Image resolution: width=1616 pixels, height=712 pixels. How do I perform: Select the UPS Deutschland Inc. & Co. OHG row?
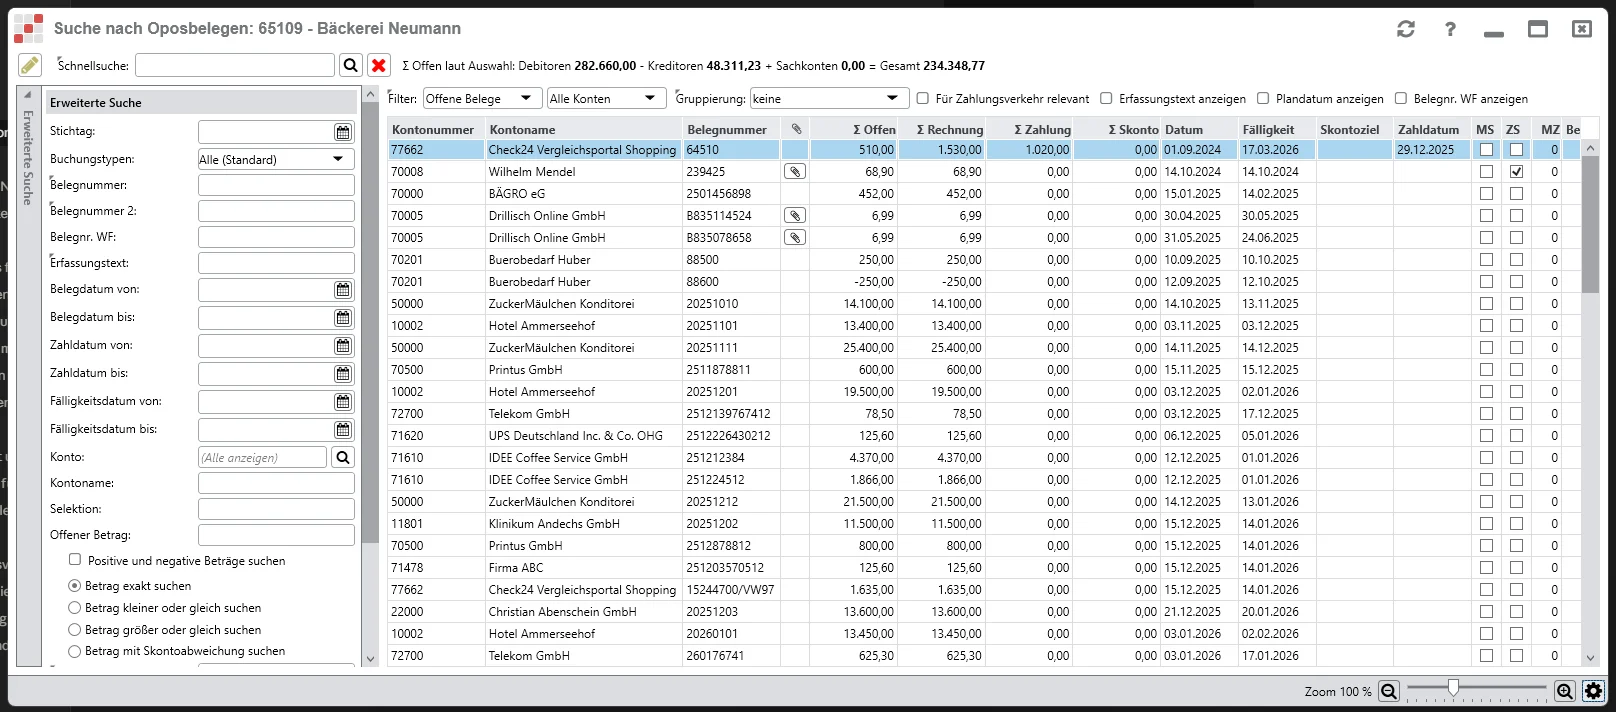pyautogui.click(x=984, y=436)
